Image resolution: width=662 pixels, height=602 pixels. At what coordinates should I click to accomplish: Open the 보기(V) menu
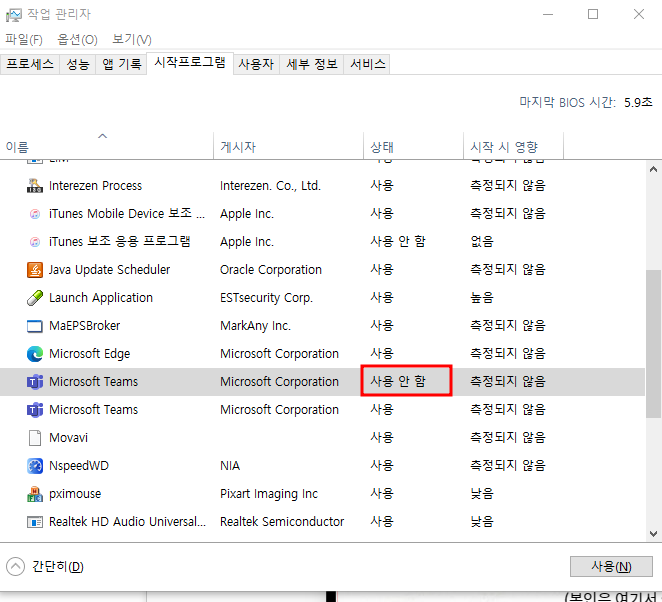[x=132, y=39]
